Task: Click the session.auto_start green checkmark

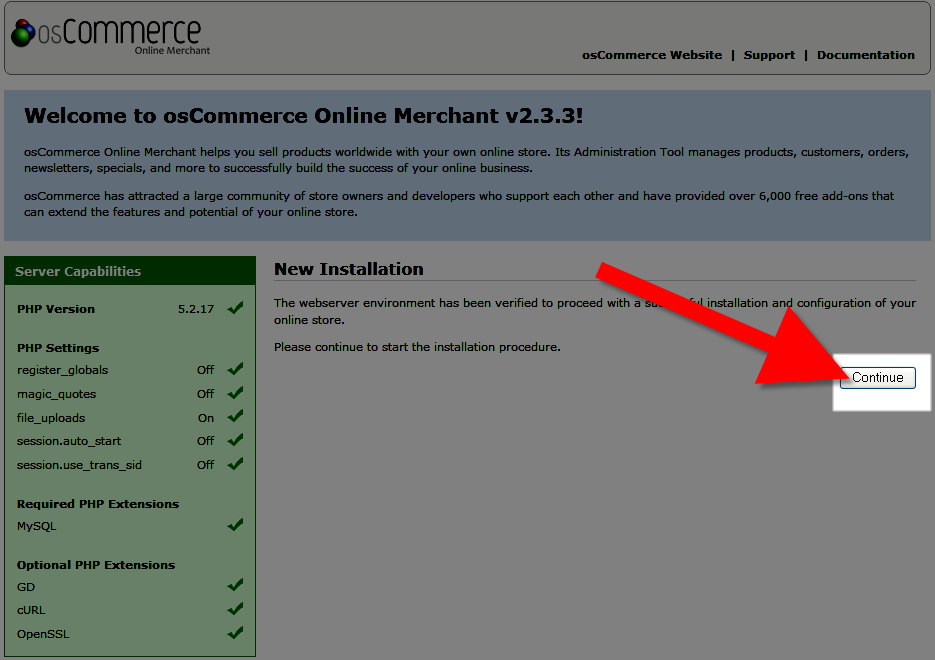Action: tap(235, 440)
